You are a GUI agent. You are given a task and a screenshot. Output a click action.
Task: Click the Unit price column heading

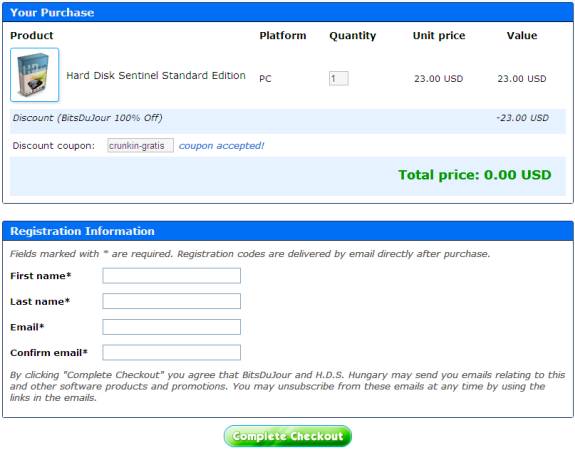tap(439, 36)
